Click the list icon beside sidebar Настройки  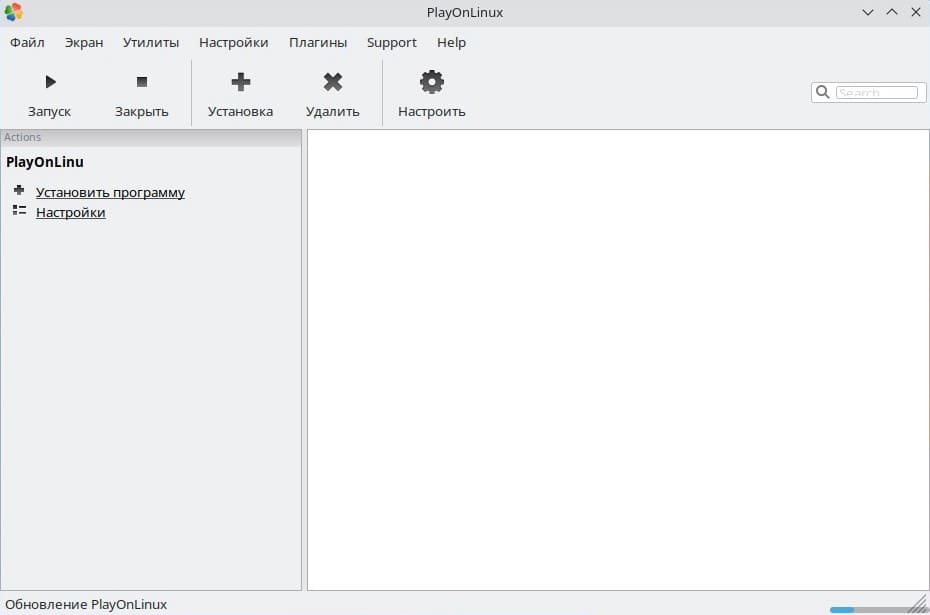coord(19,211)
